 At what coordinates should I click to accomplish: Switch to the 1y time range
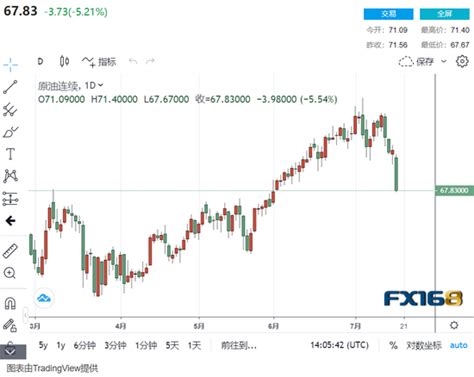61,345
